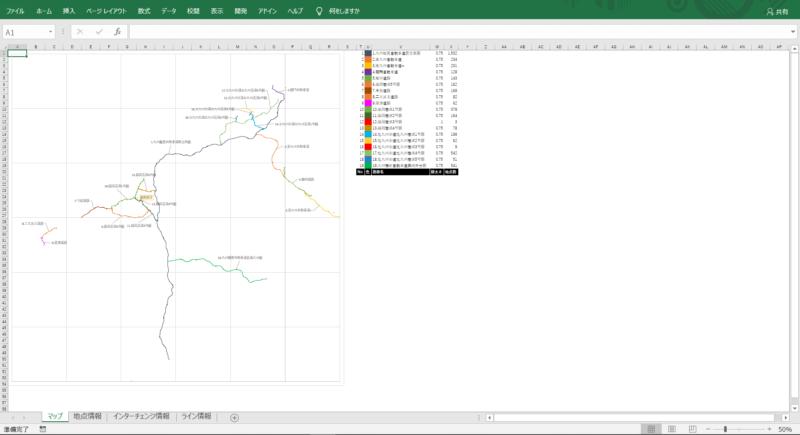800x435 pixels.
Task: Open the 表示 ribbon tab
Action: pos(217,11)
